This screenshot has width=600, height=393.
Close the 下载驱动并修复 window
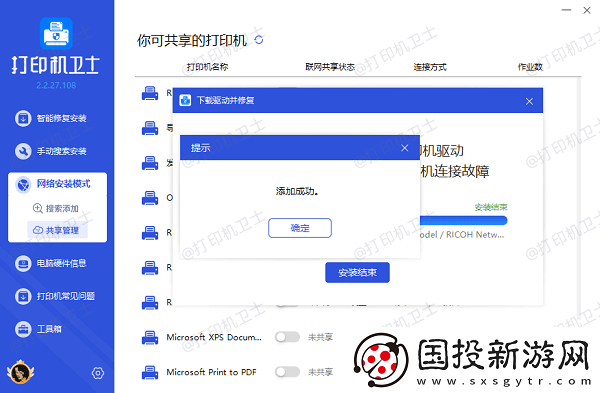(529, 101)
